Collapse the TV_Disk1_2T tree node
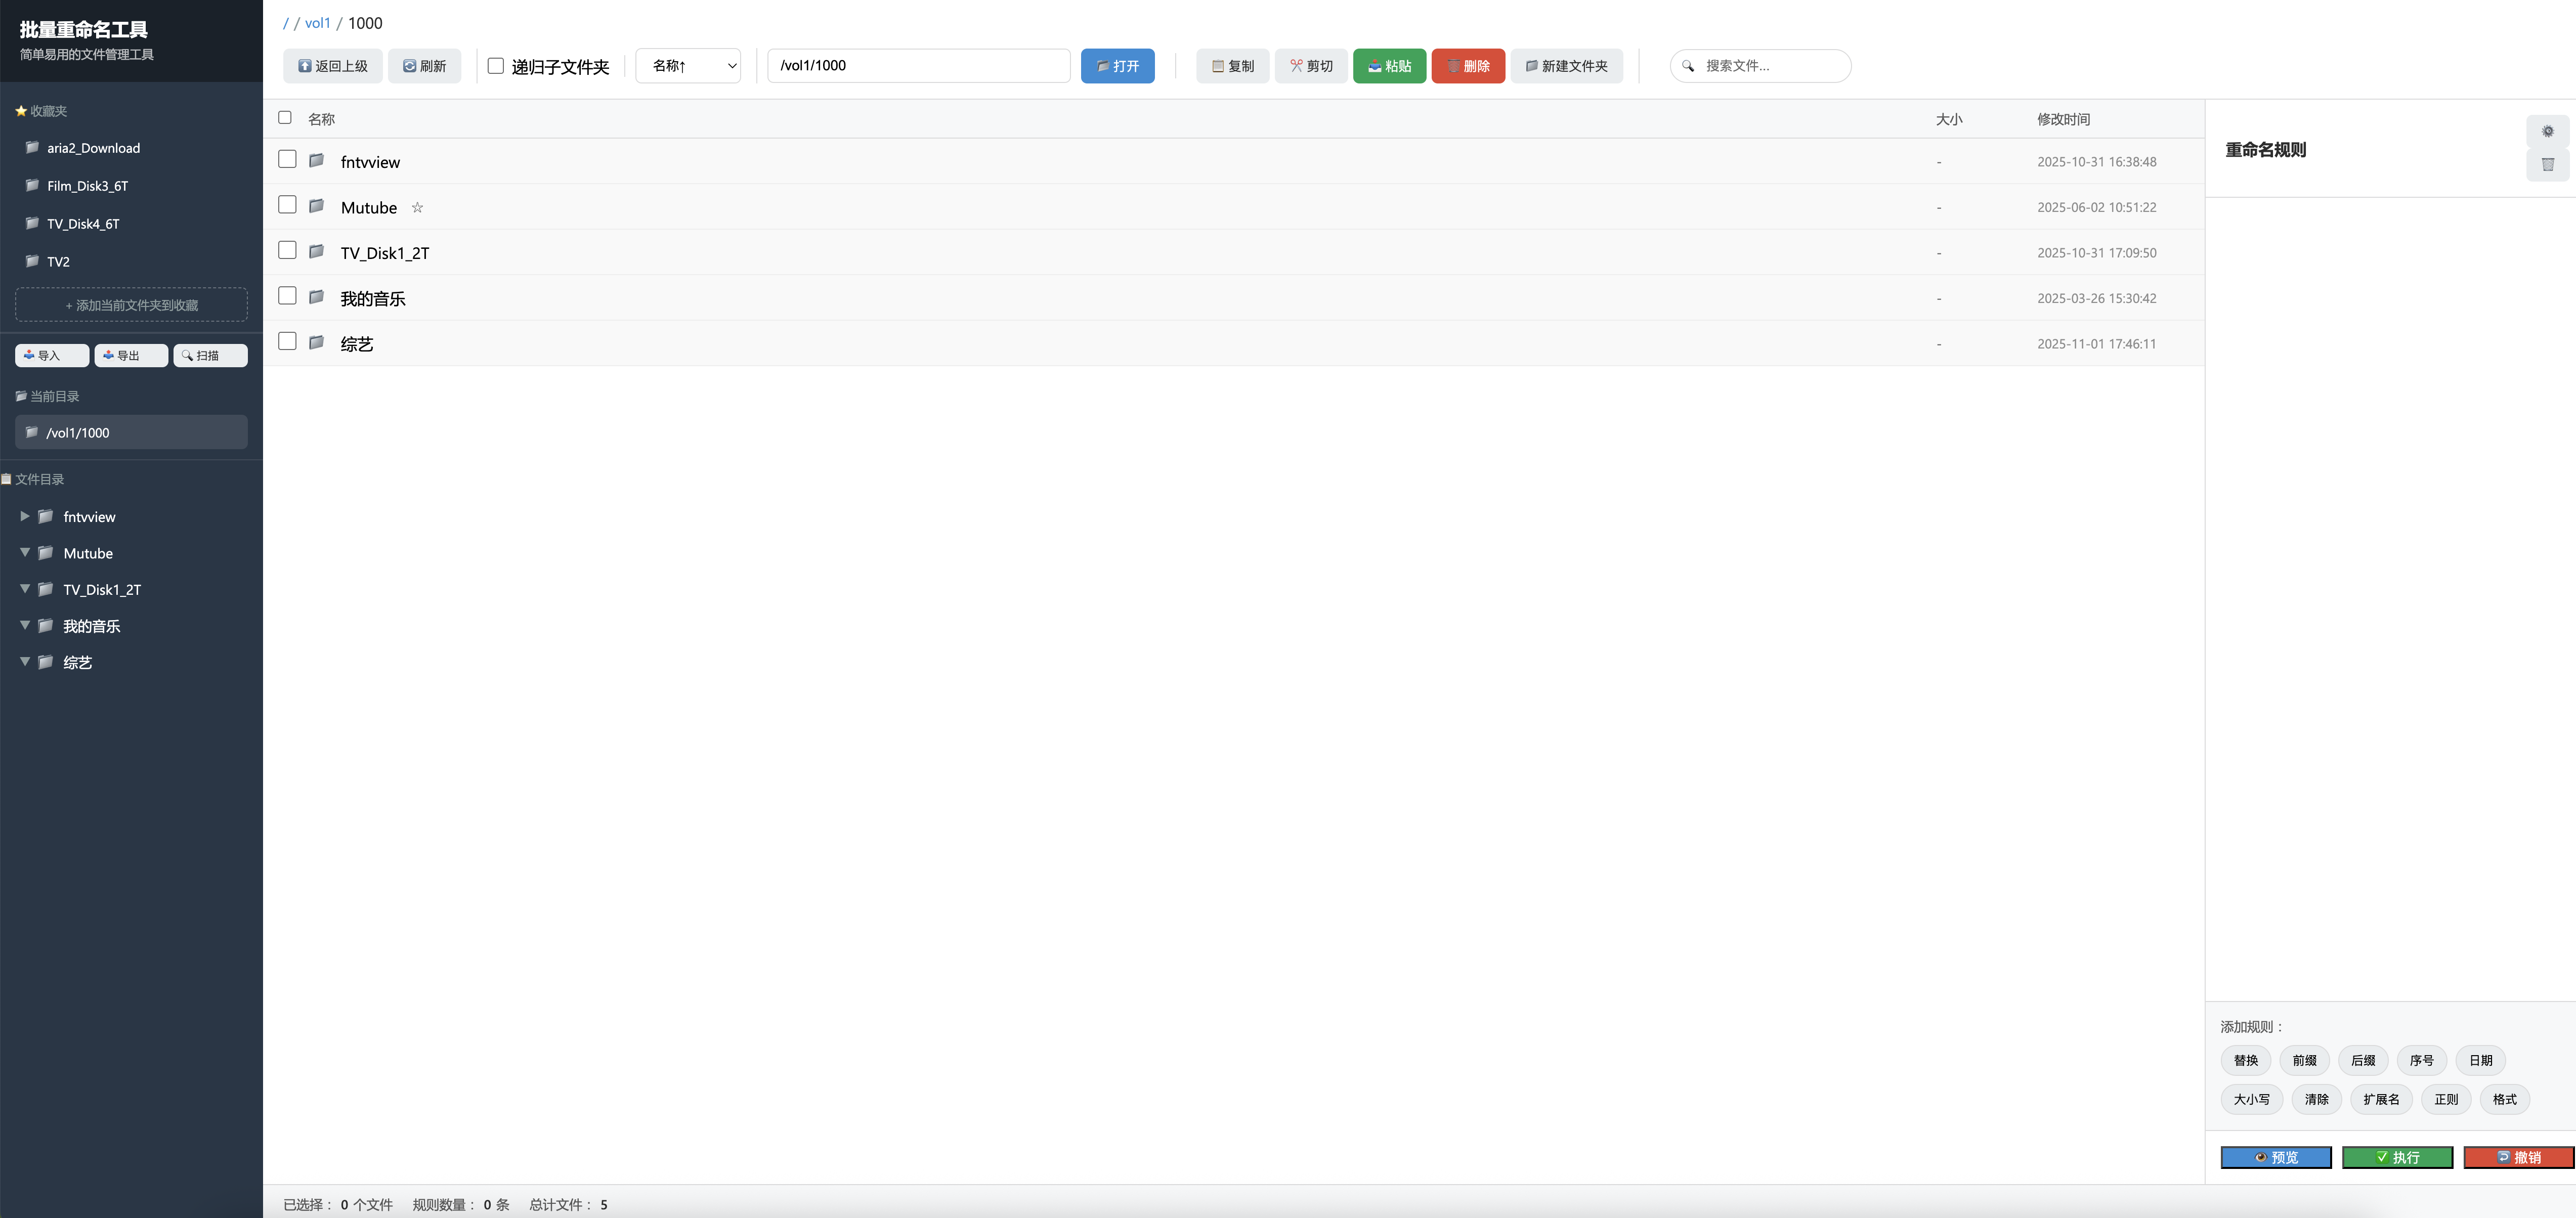 25,590
